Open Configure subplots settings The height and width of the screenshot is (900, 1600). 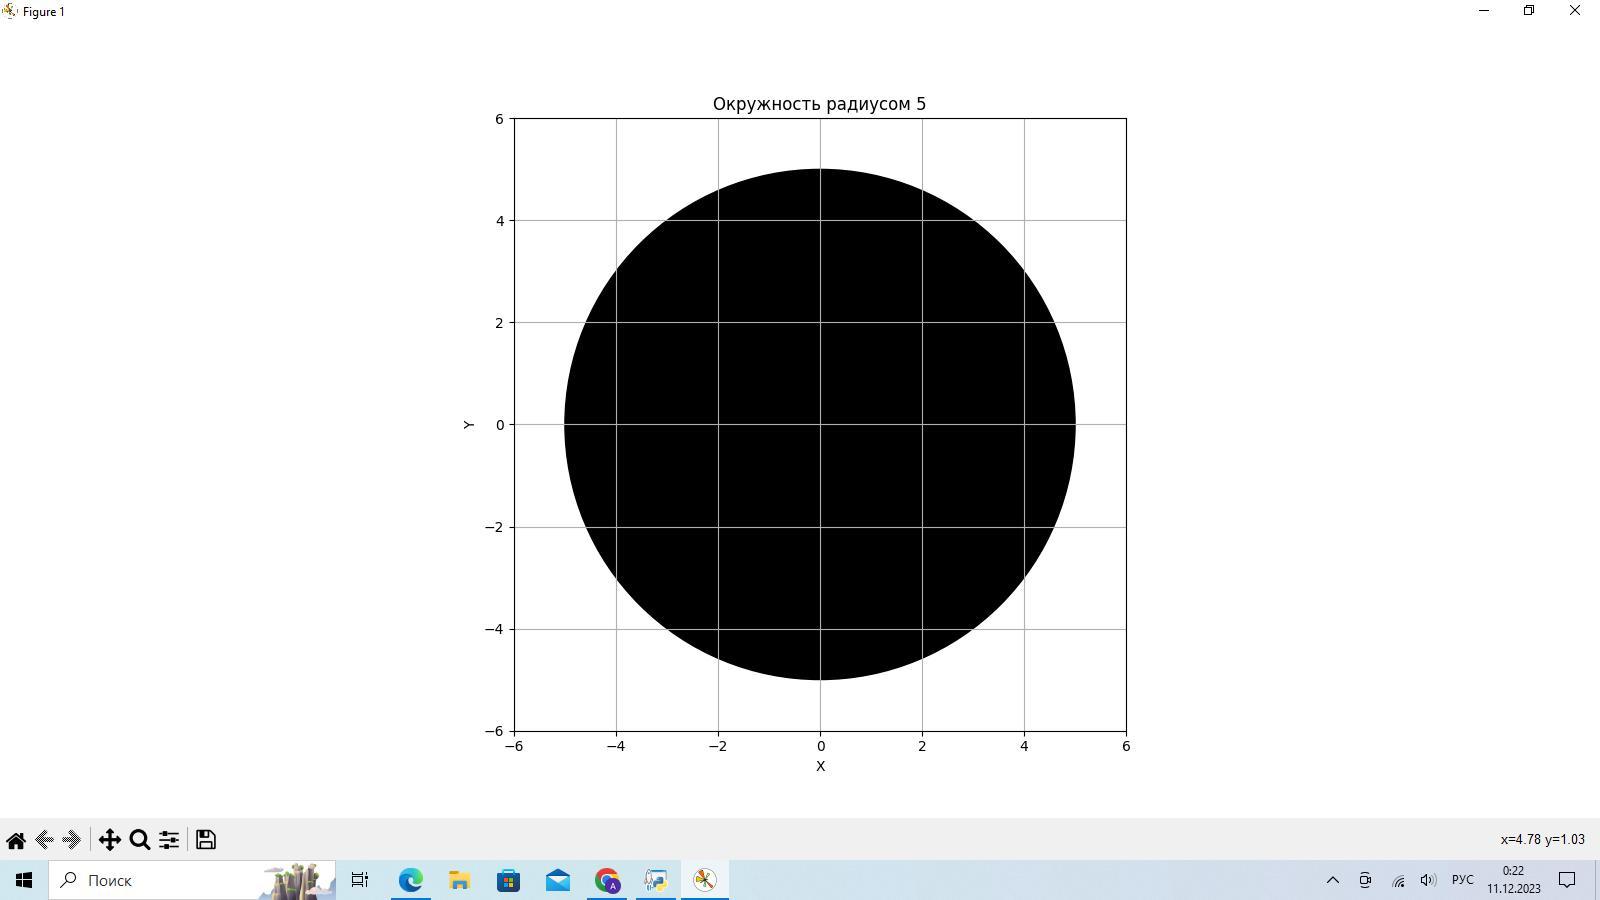click(169, 840)
